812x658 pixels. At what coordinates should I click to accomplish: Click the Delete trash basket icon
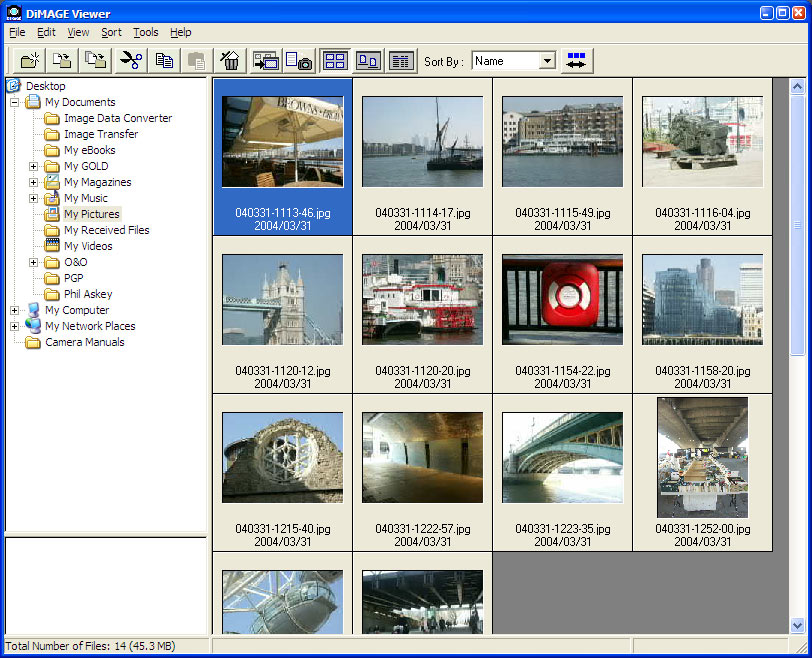click(x=230, y=61)
